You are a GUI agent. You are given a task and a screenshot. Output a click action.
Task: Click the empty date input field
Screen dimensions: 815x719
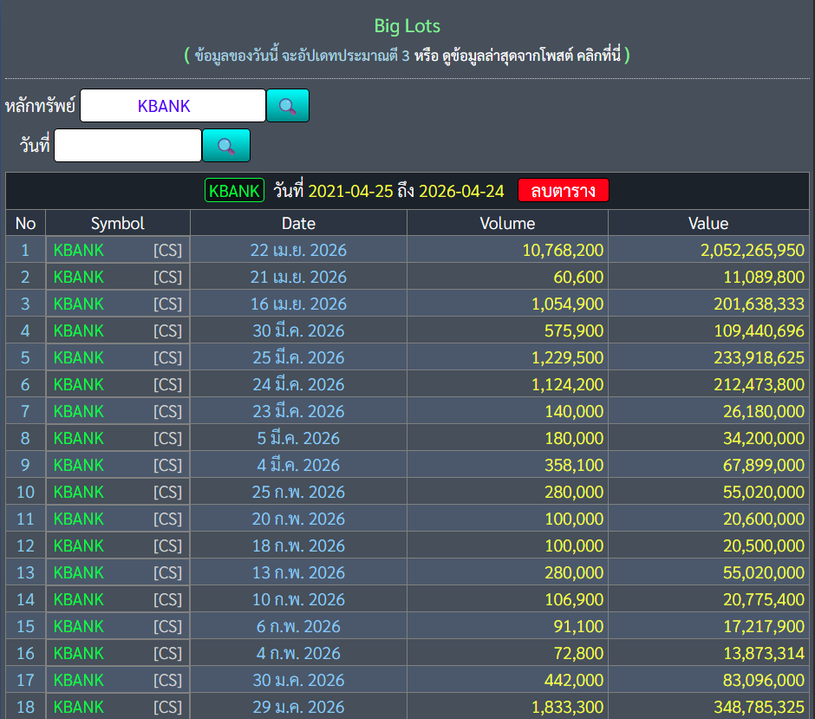click(x=128, y=145)
